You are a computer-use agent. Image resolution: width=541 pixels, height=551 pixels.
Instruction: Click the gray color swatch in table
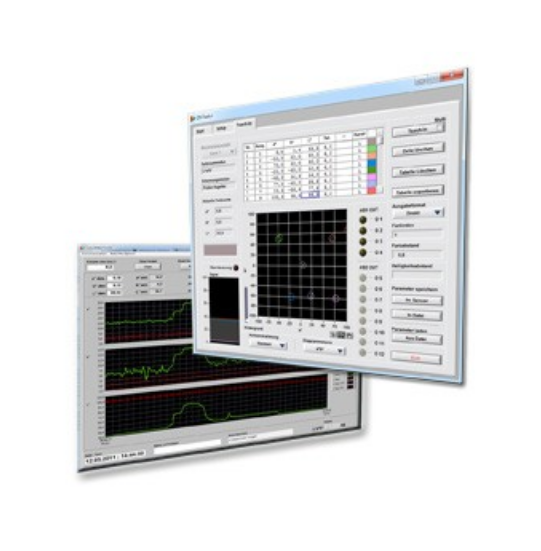pyautogui.click(x=372, y=141)
